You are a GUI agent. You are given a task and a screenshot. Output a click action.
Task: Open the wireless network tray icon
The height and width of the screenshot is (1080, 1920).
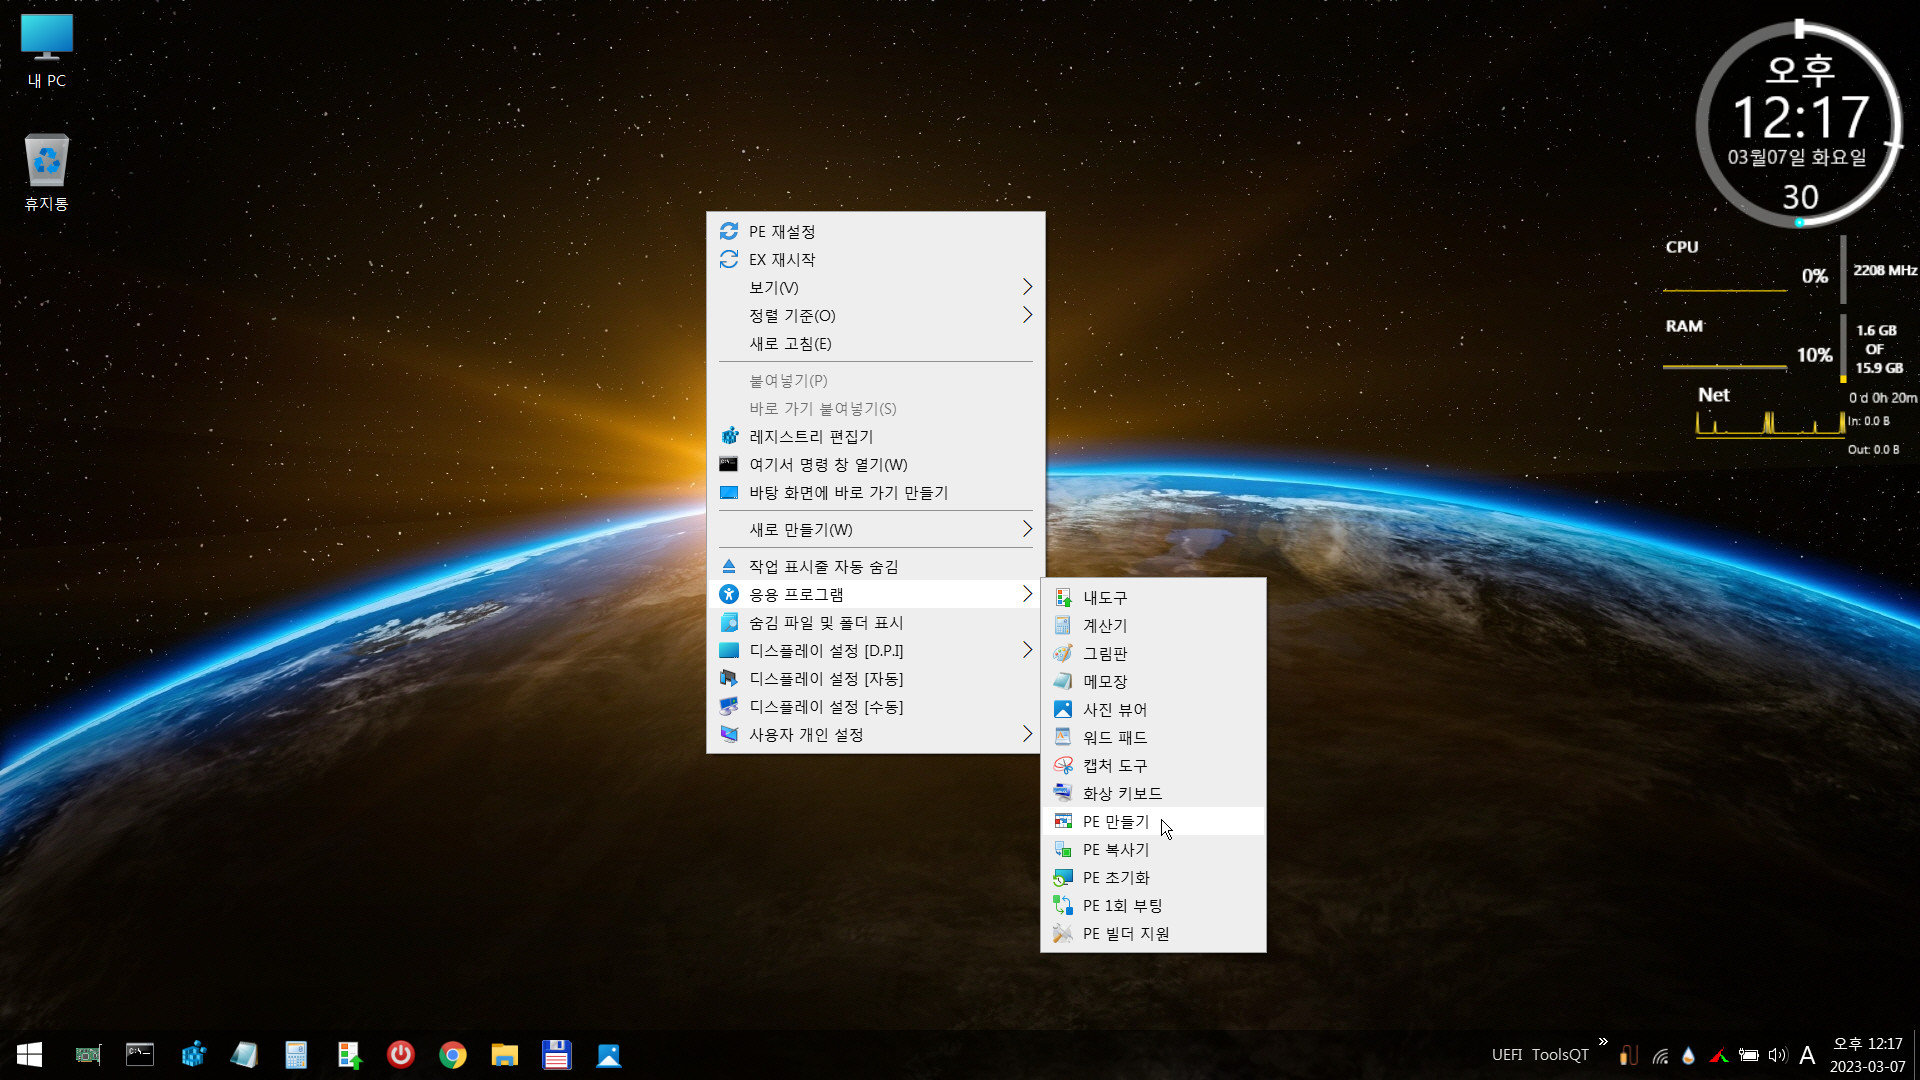click(x=1660, y=1056)
